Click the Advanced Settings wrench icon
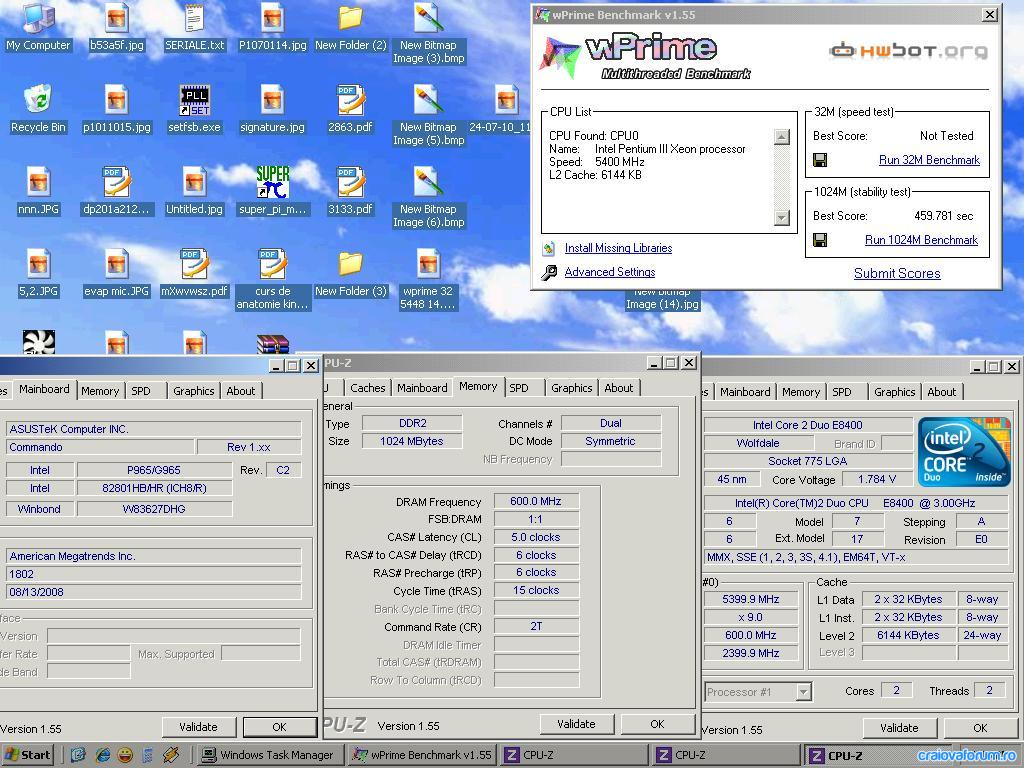Image resolution: width=1024 pixels, height=768 pixels. 549,272
